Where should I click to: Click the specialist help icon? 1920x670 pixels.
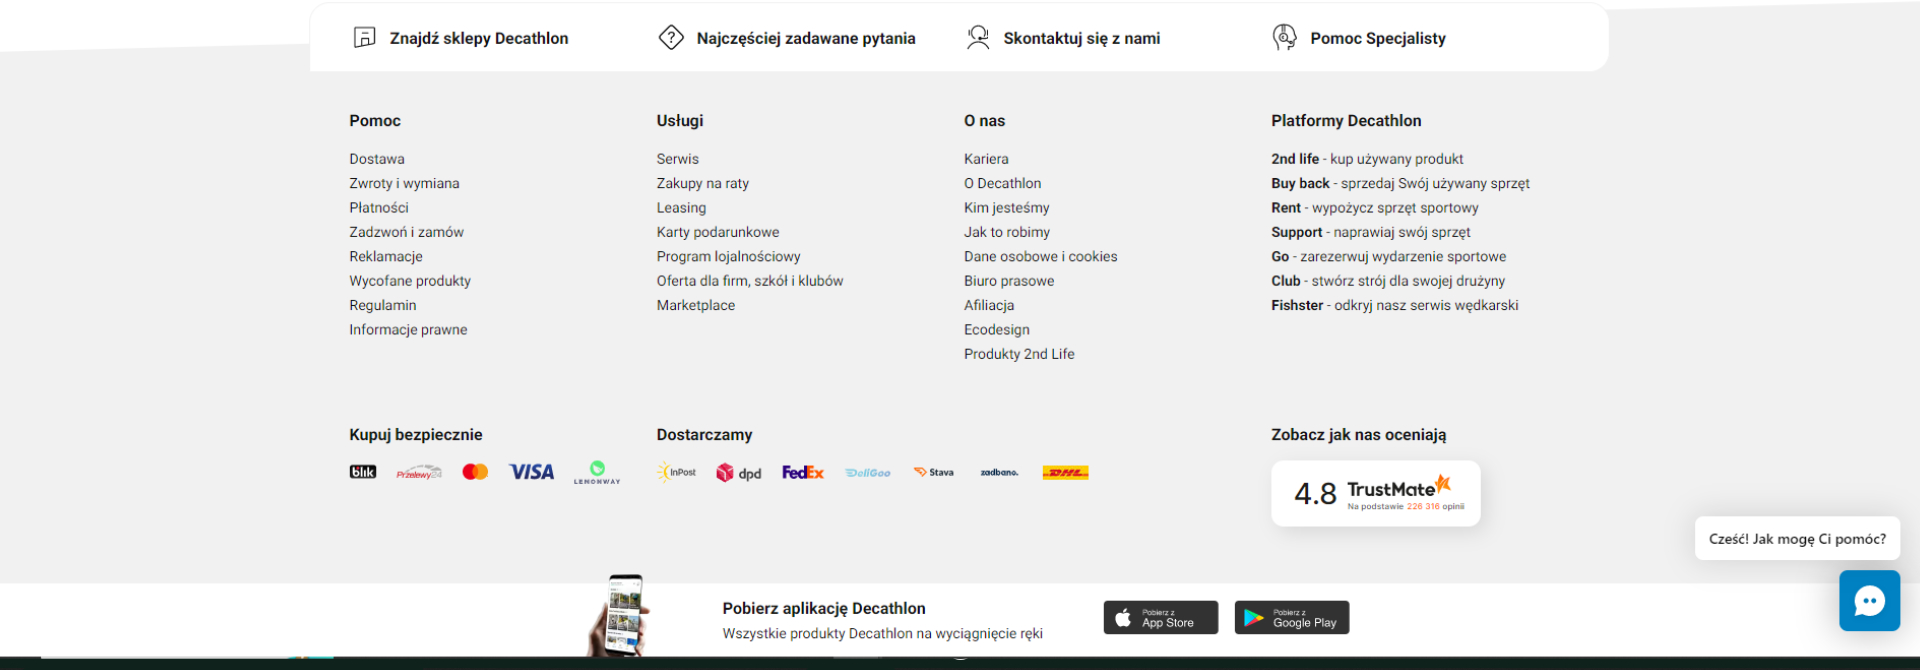1285,38
